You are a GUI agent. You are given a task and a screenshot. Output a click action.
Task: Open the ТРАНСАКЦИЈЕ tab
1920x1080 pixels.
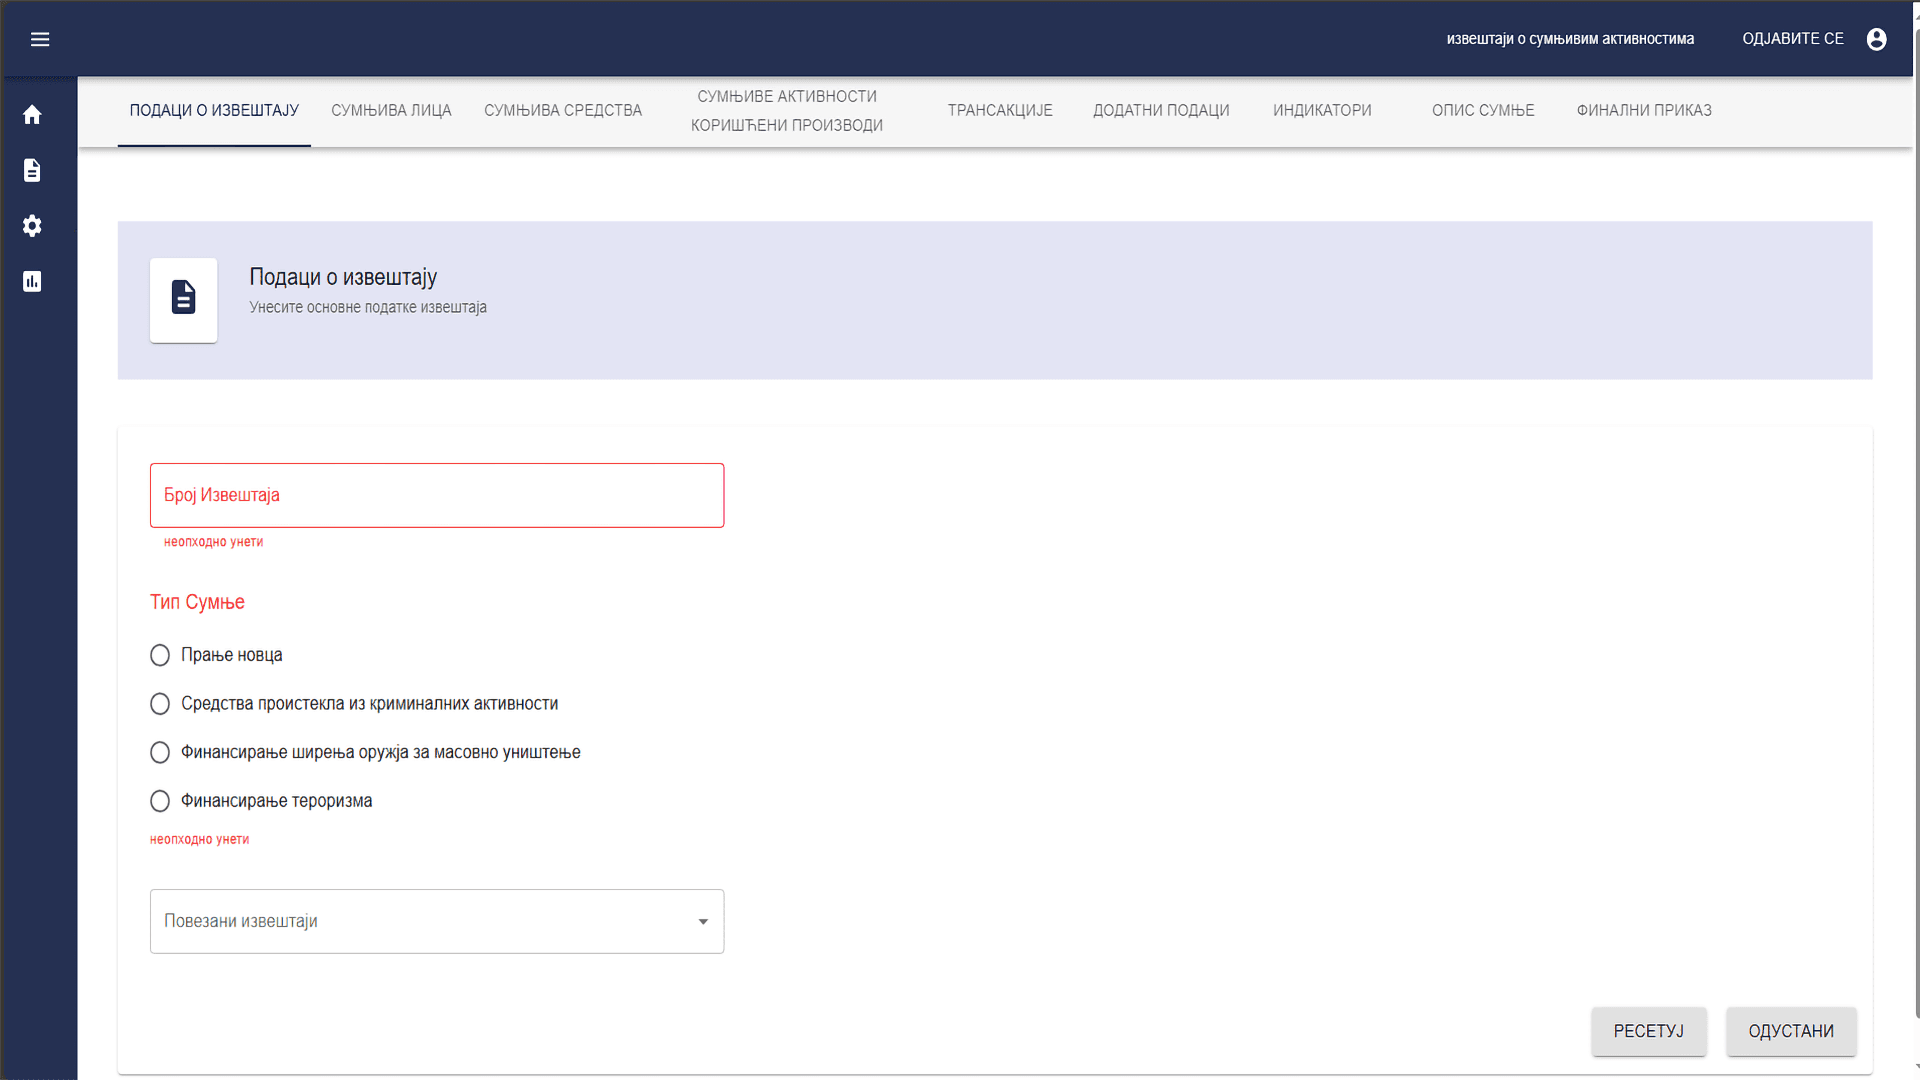pos(1000,110)
